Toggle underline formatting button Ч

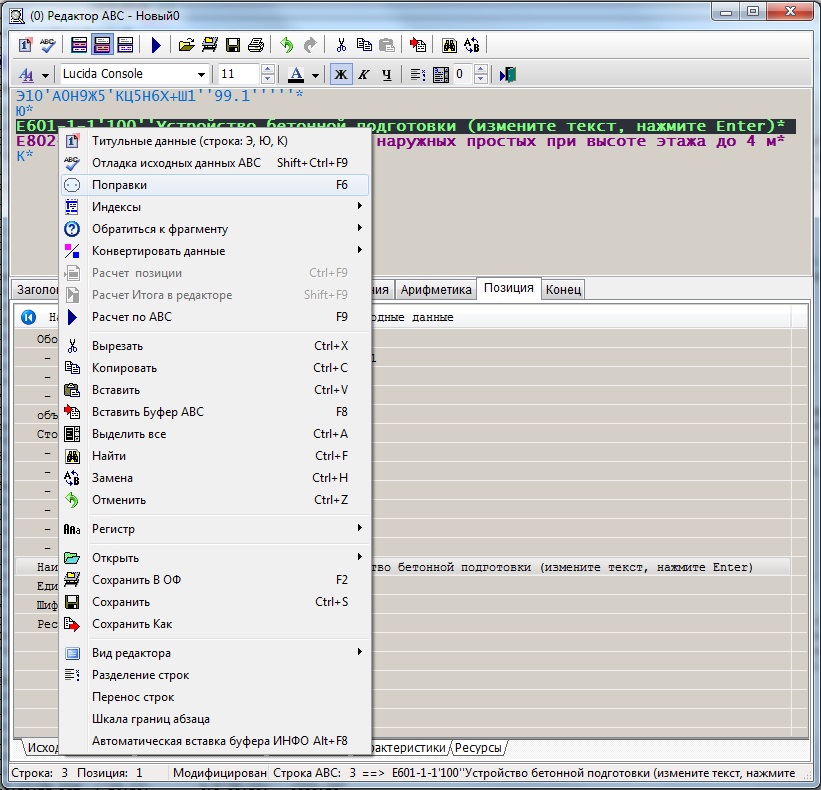(386, 74)
